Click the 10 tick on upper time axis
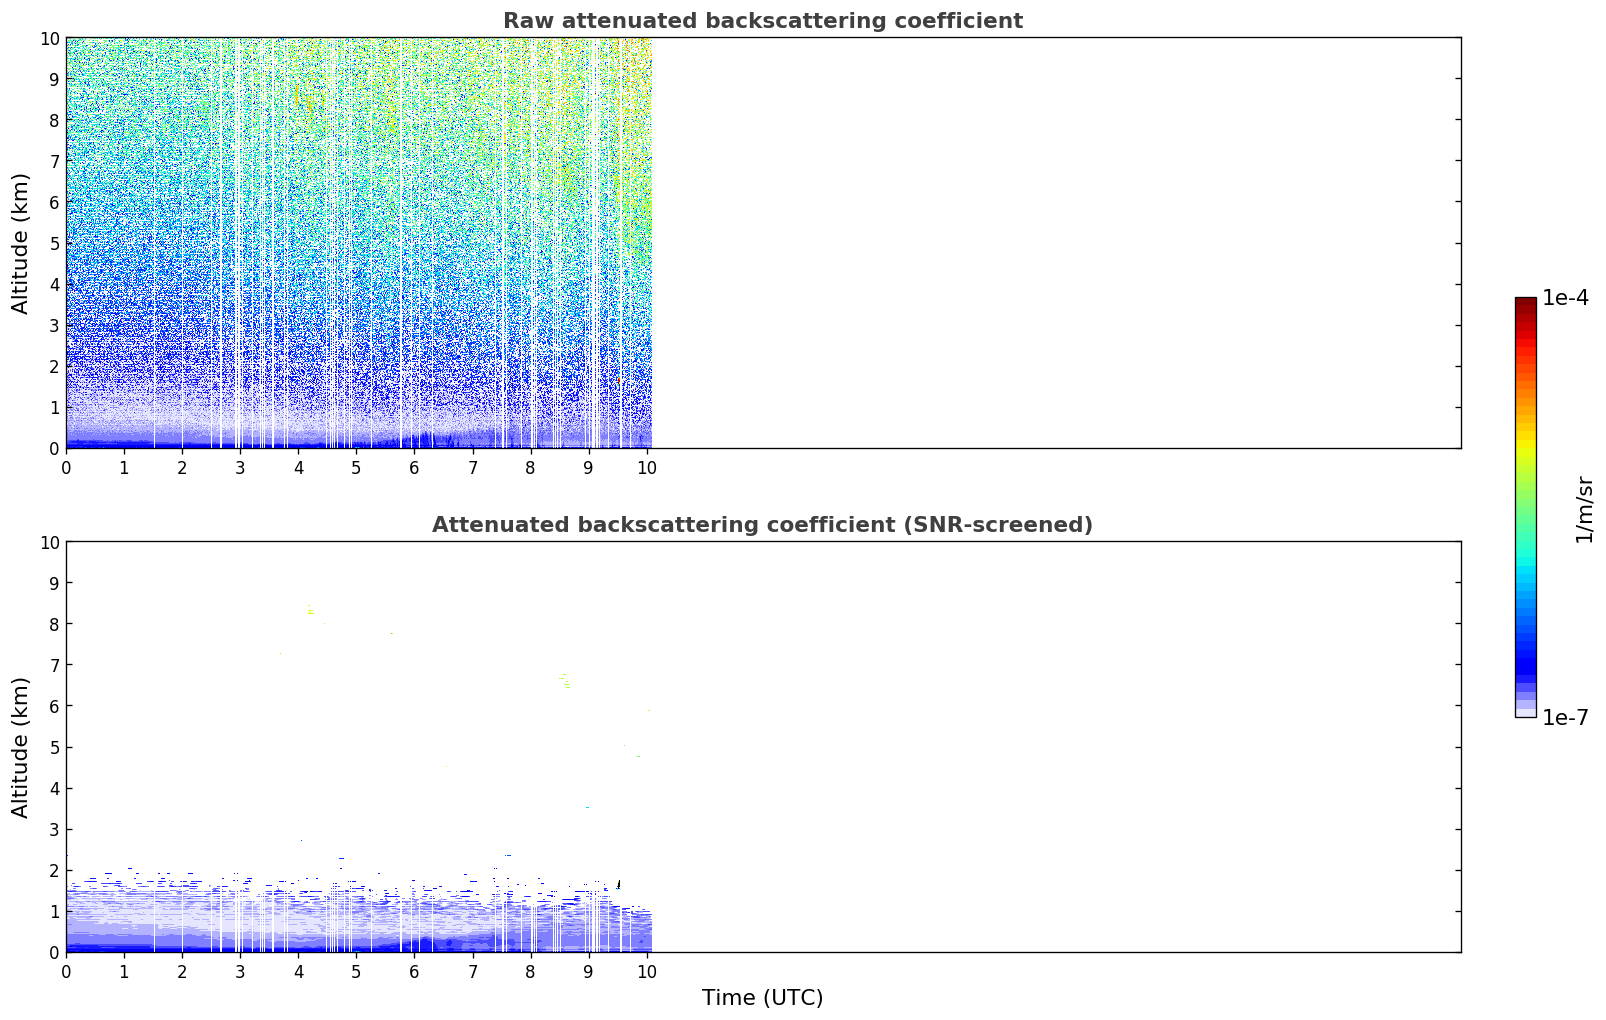The height and width of the screenshot is (1020, 1606). 645,468
